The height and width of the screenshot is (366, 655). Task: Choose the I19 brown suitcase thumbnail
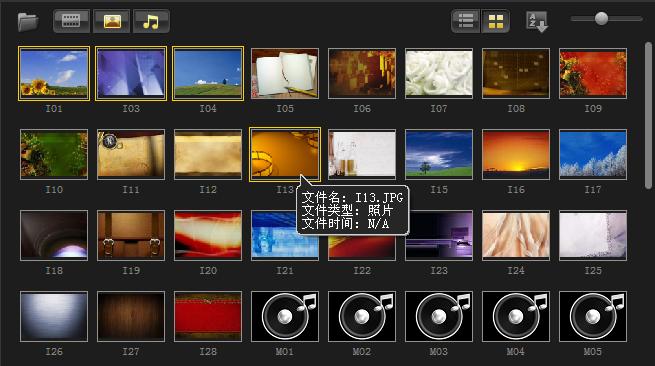pos(131,236)
